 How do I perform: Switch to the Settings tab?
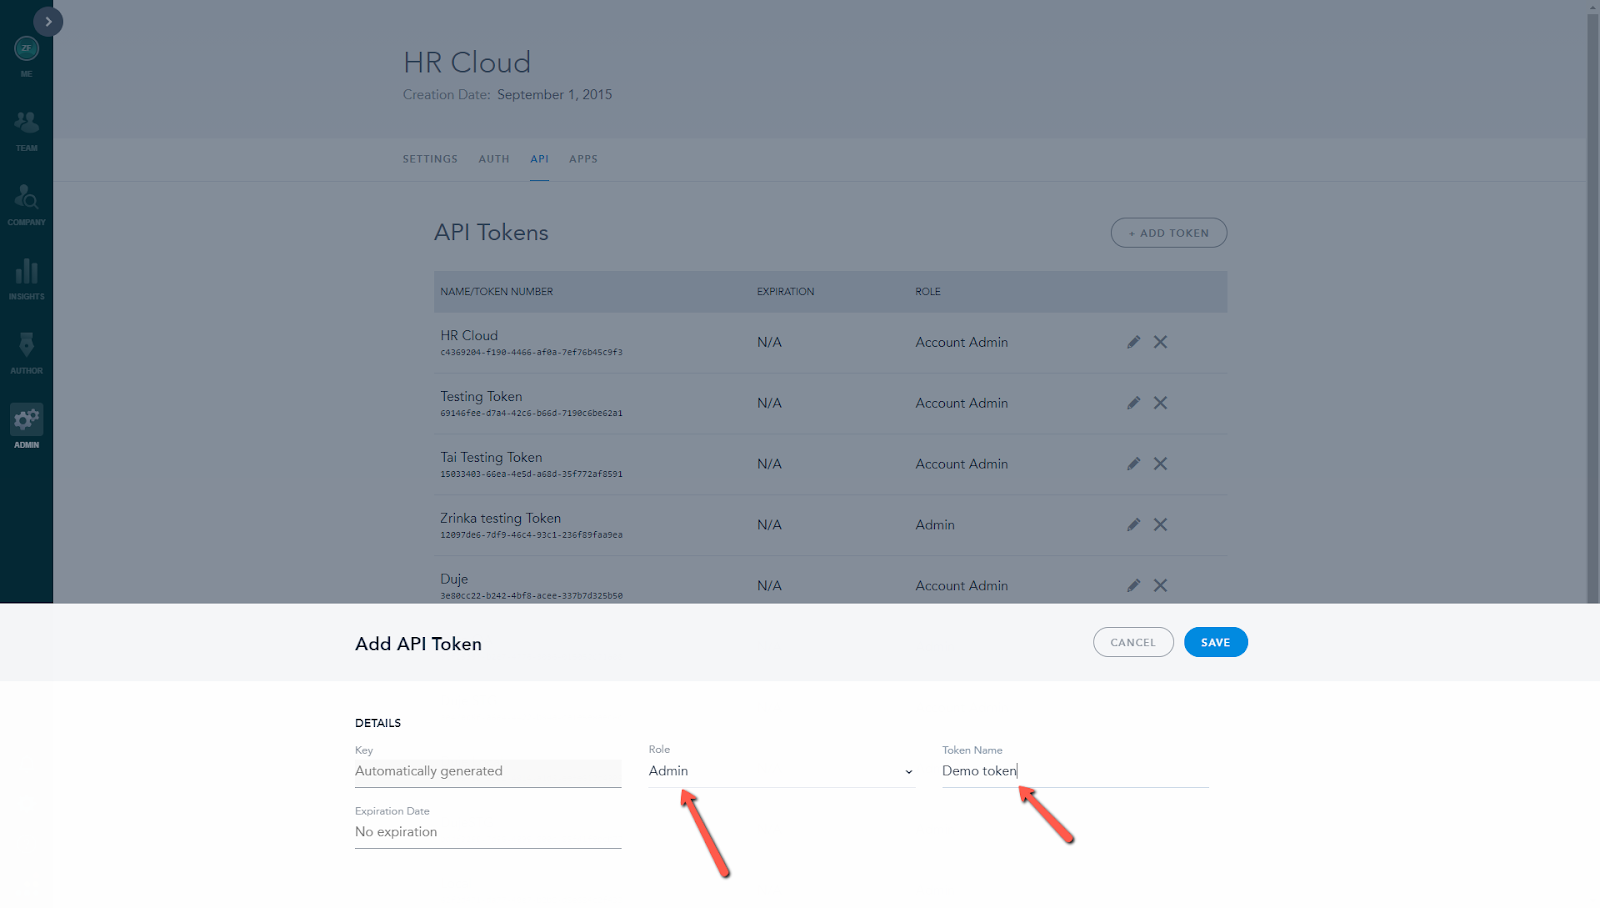430,159
